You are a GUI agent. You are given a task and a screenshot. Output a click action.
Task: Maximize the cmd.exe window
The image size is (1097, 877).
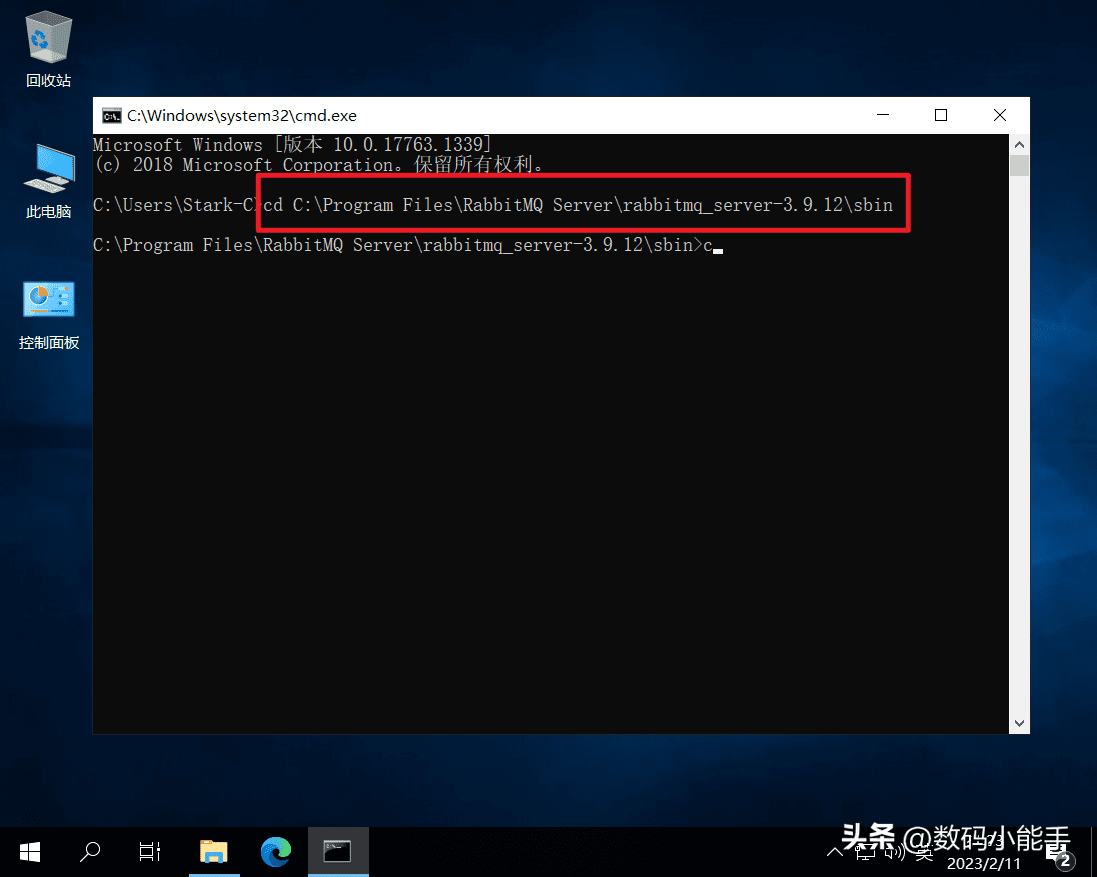pyautogui.click(x=941, y=116)
